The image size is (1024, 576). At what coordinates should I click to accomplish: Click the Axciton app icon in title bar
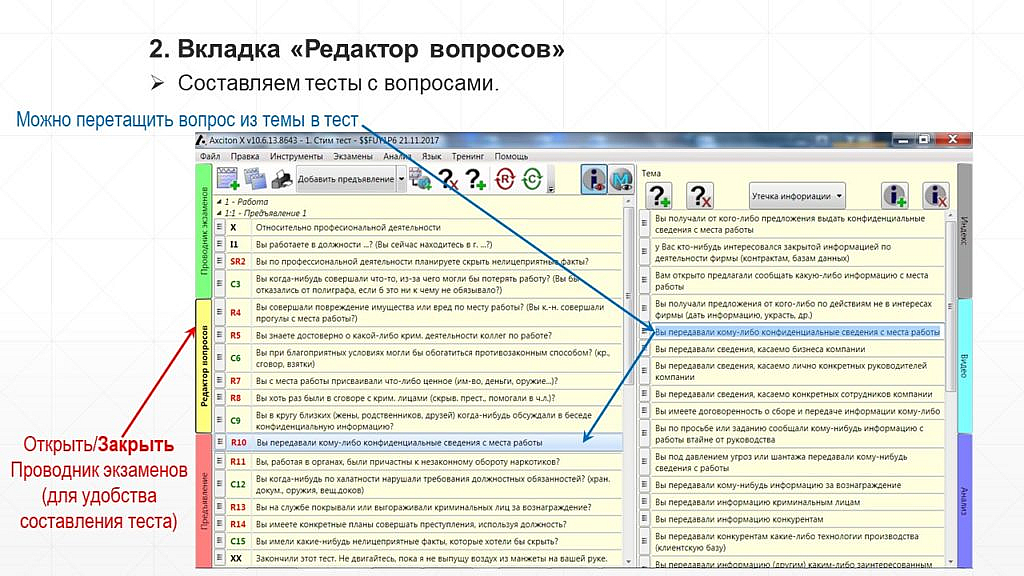point(201,140)
